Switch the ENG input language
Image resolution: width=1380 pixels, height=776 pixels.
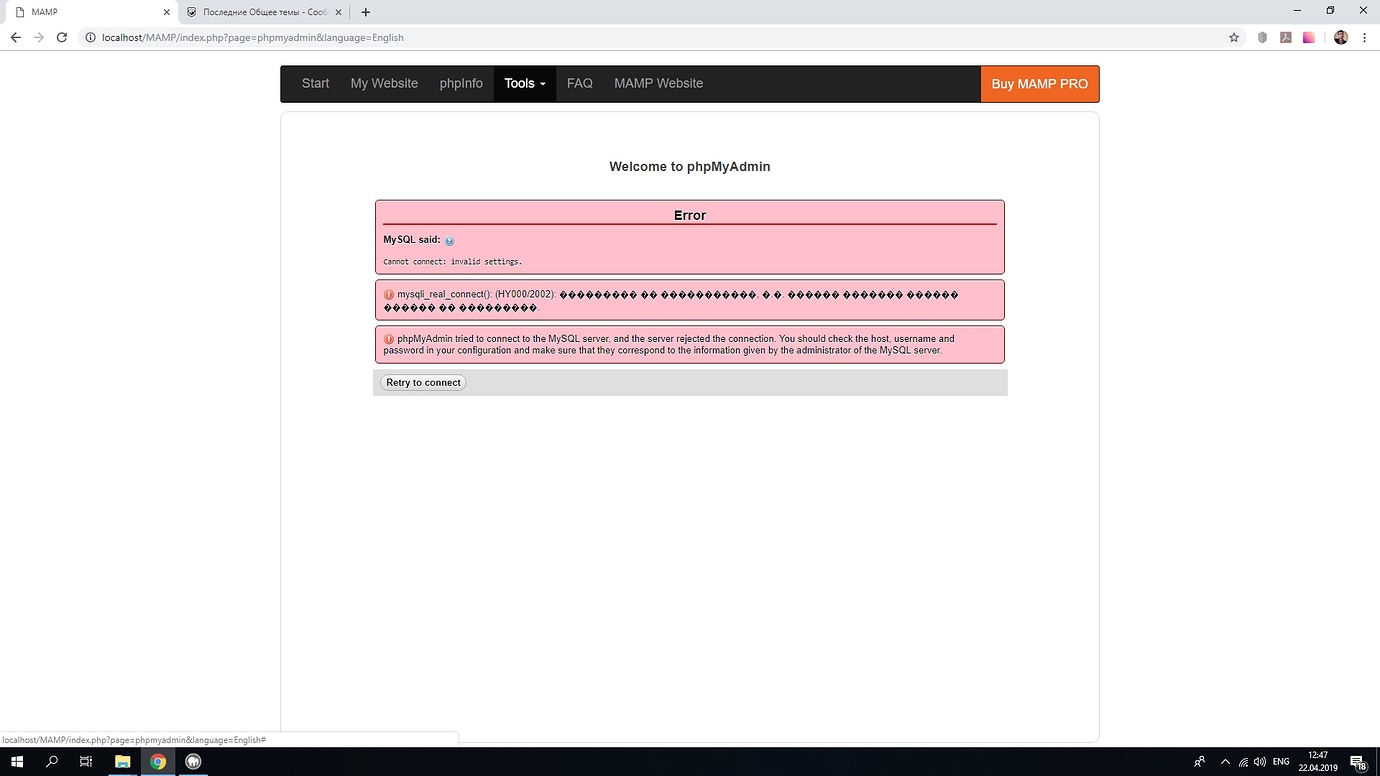[x=1281, y=761]
